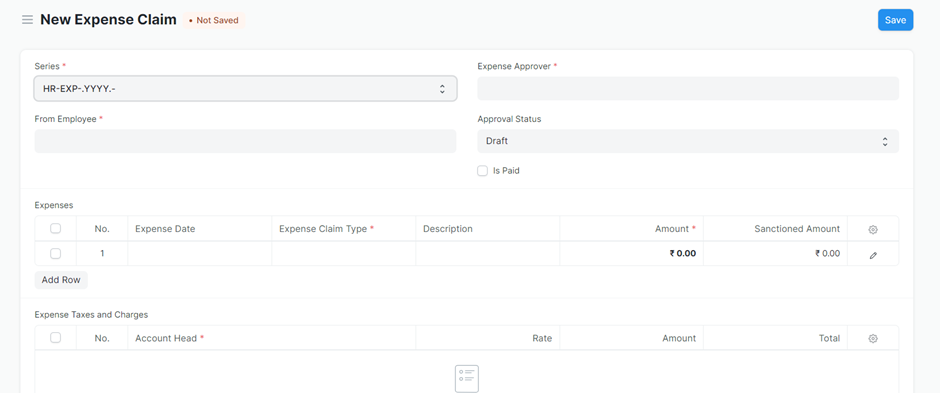
Task: Open the hamburger sidebar menu icon
Action: click(27, 20)
